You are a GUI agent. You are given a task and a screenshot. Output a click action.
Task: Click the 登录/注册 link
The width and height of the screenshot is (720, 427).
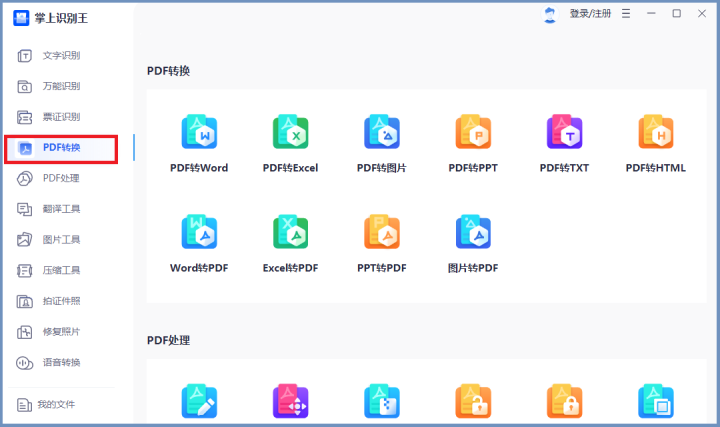590,14
